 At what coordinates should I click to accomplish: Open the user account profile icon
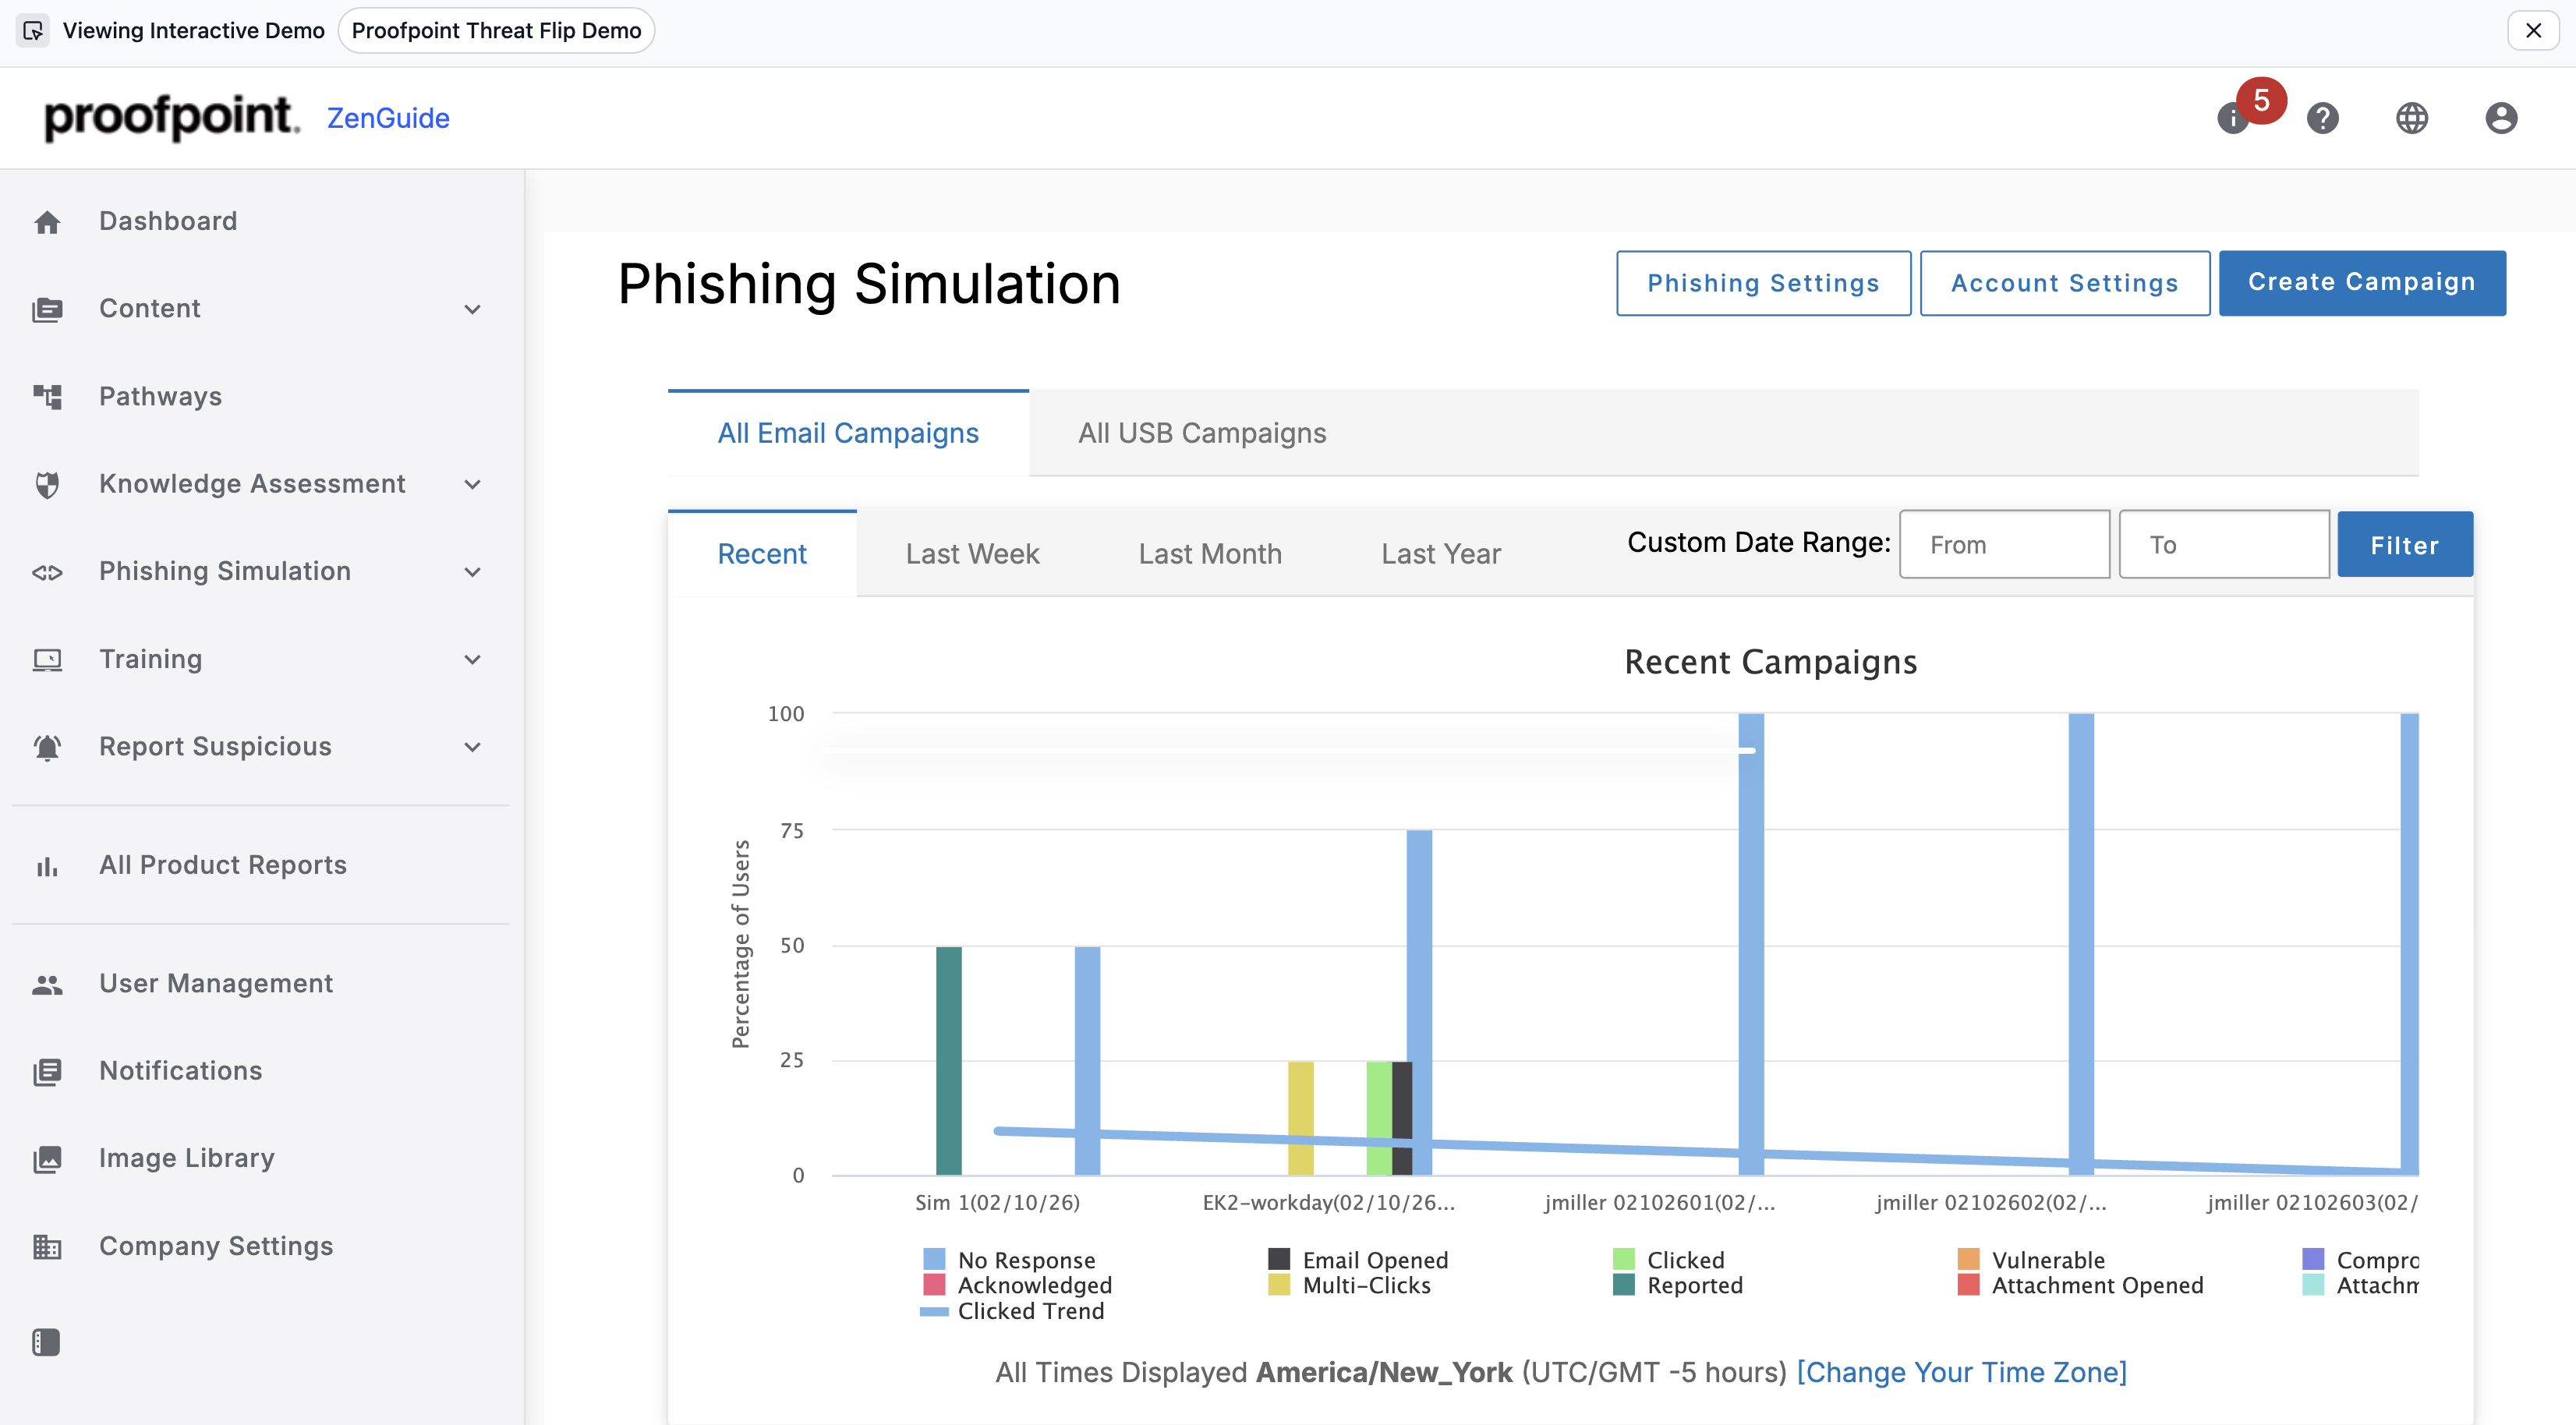2500,118
